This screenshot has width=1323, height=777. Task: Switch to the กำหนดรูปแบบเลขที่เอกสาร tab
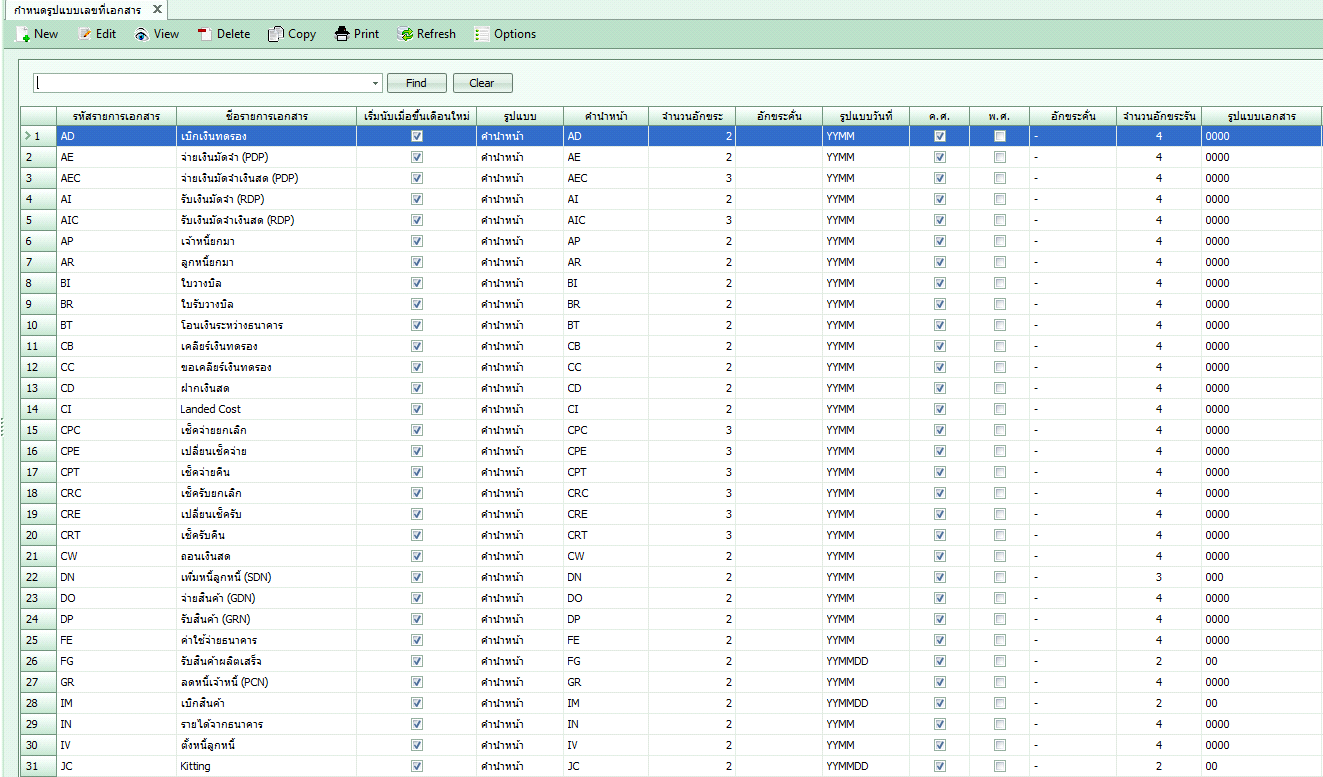coord(75,9)
